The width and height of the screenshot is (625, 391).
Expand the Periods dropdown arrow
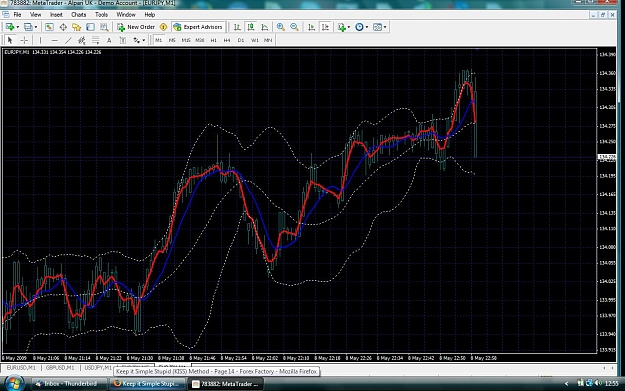click(x=367, y=27)
